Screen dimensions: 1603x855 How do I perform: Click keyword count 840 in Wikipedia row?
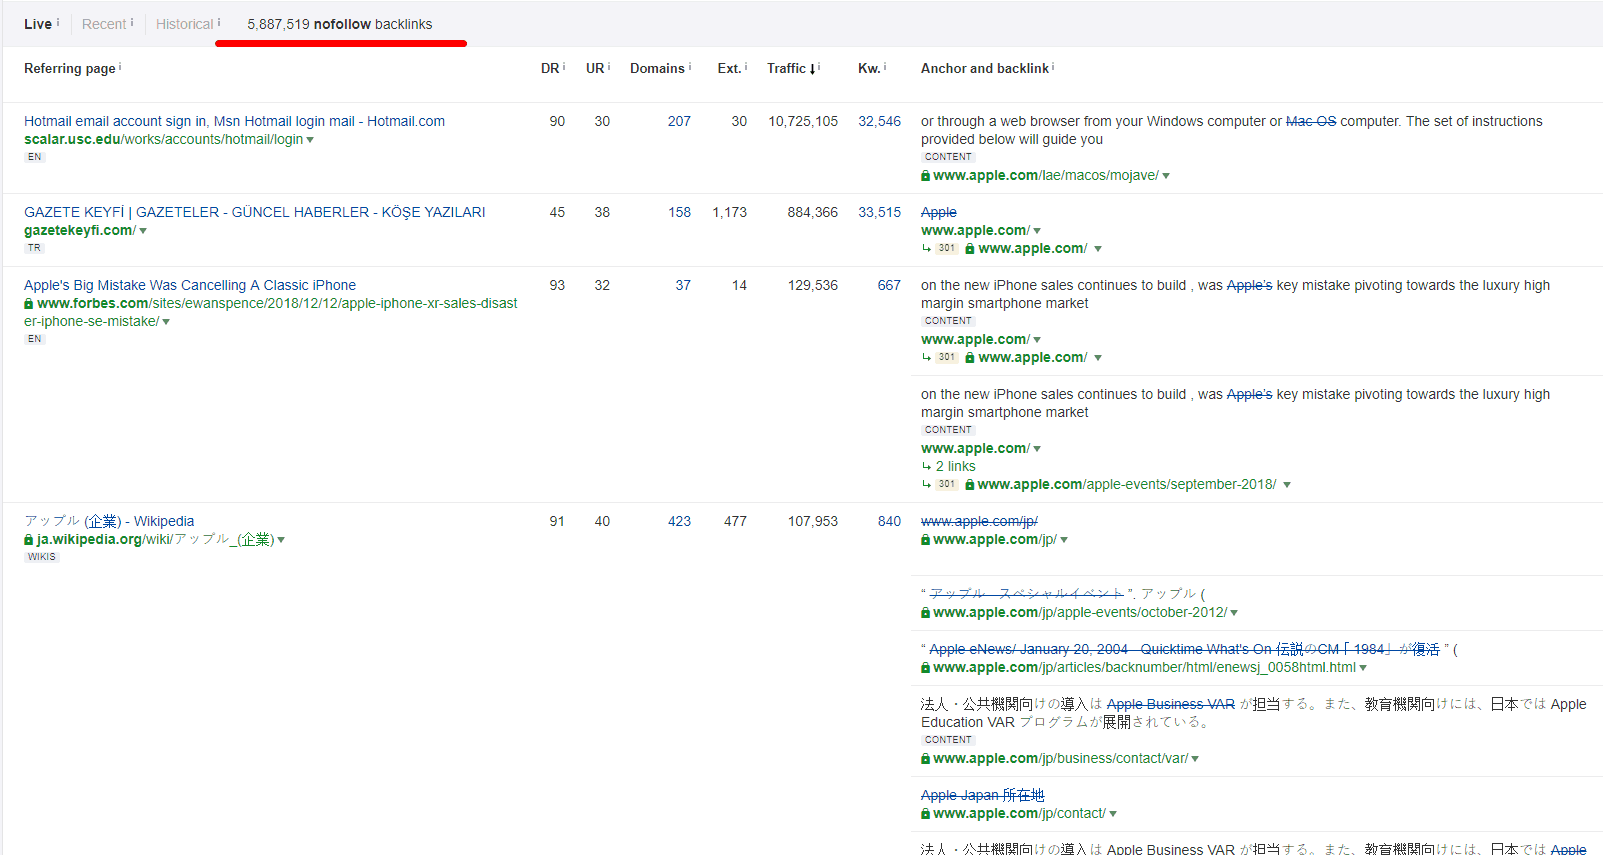[x=889, y=521]
